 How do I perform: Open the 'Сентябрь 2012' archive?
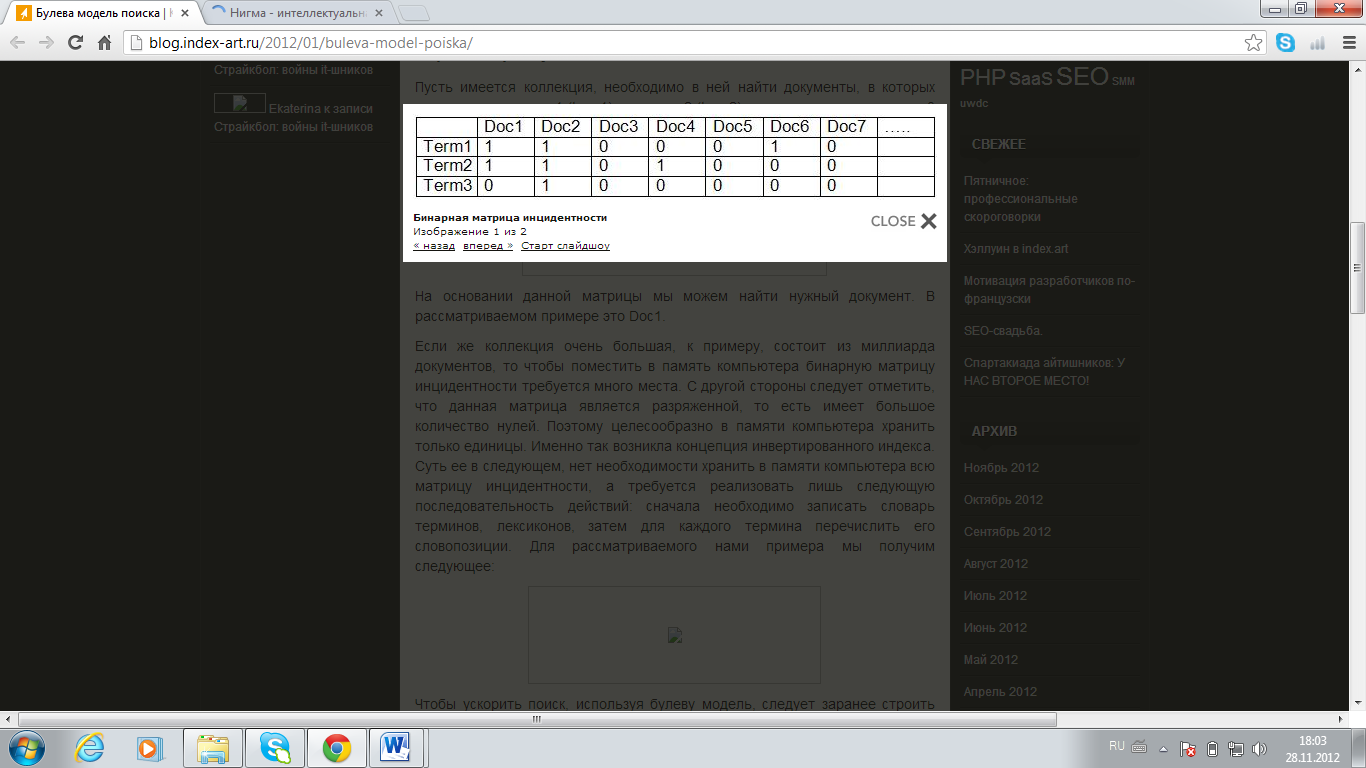click(1007, 532)
